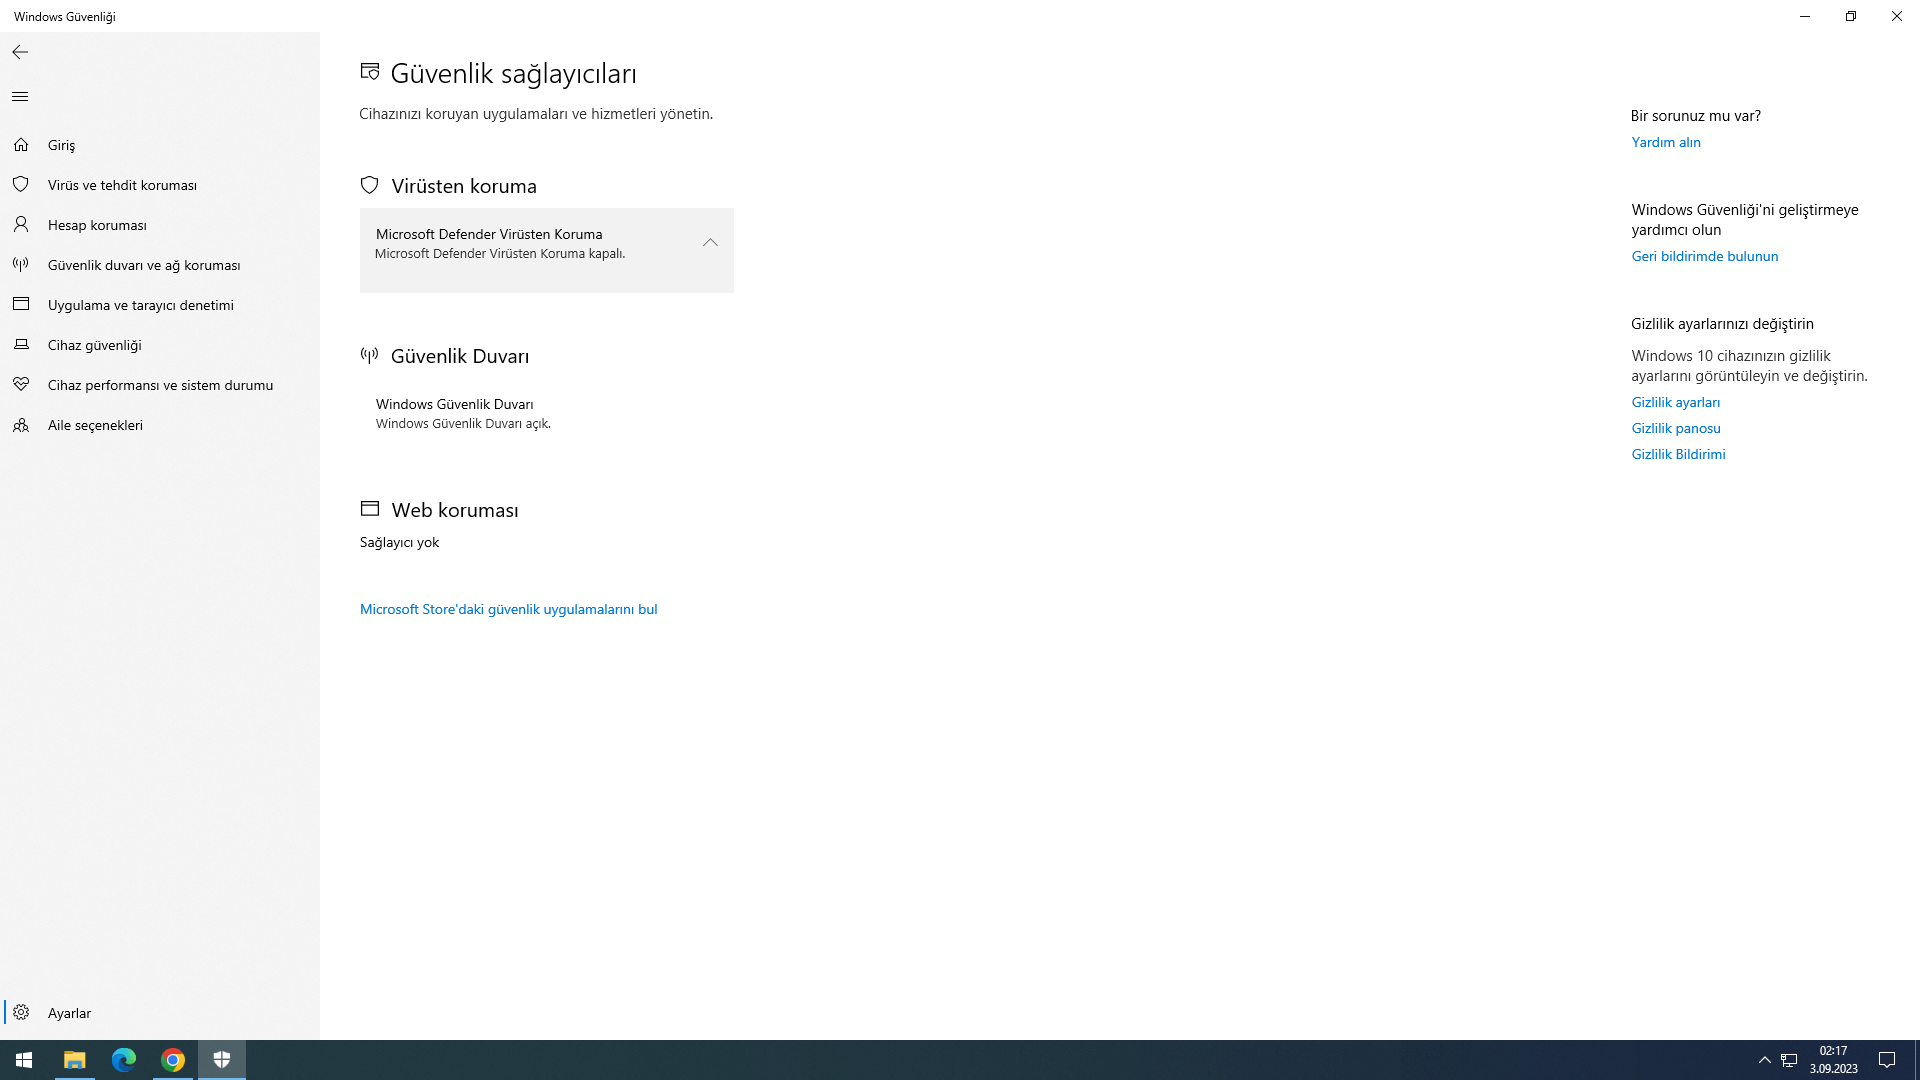
Task: Click the back arrow icon
Action: [x=20, y=52]
